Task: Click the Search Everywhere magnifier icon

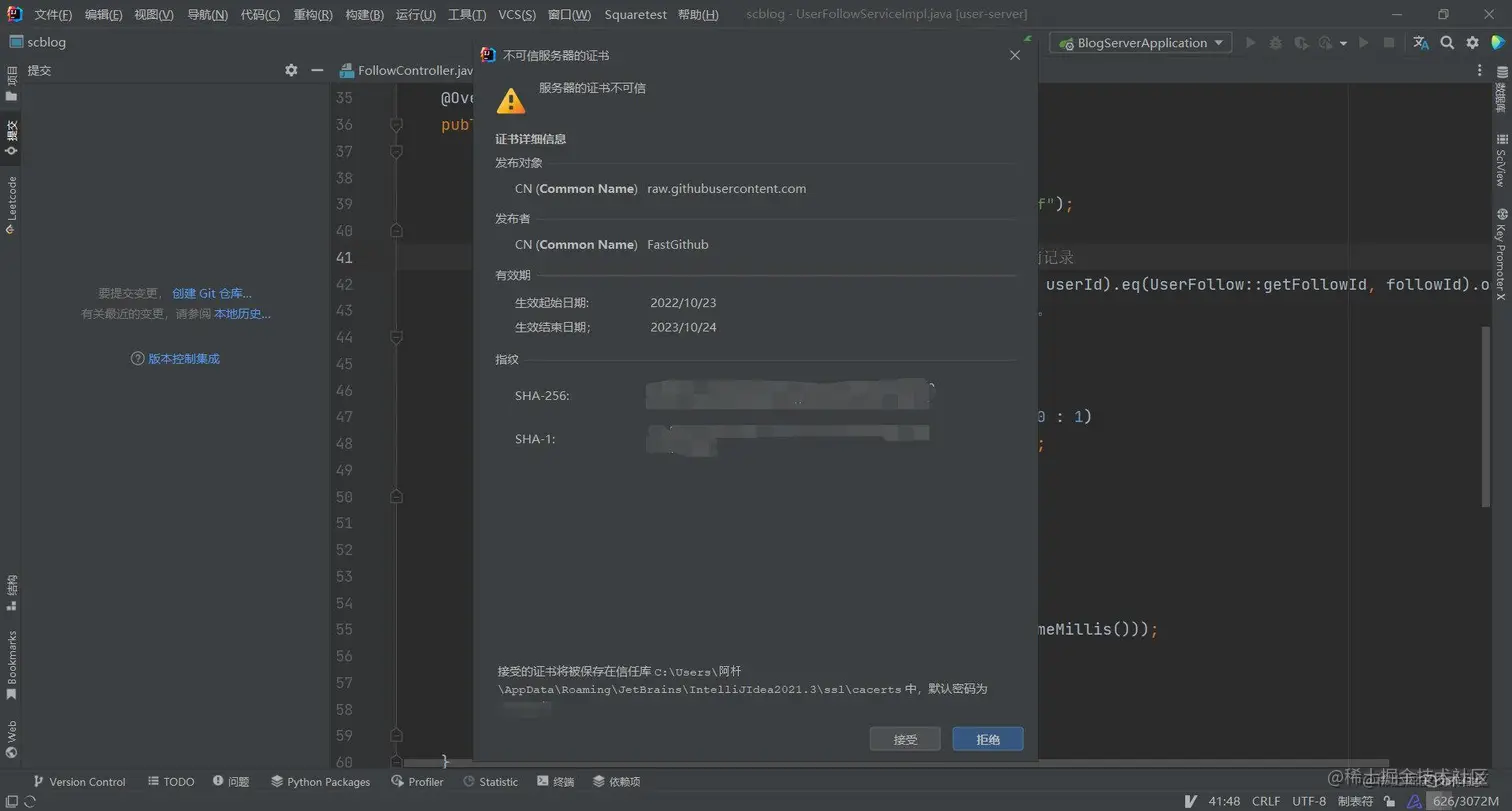Action: [x=1447, y=43]
